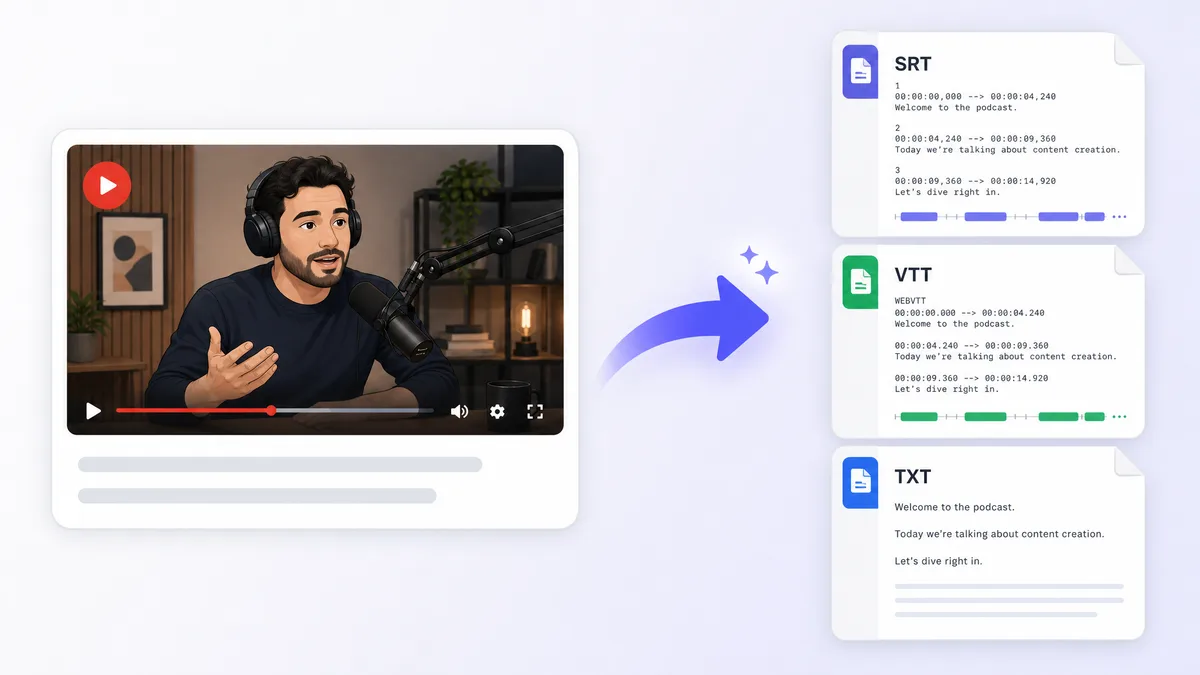
Task: Click VTT timestamp "00:00:09.360 --> 00:00:14.920"
Action: click(971, 378)
